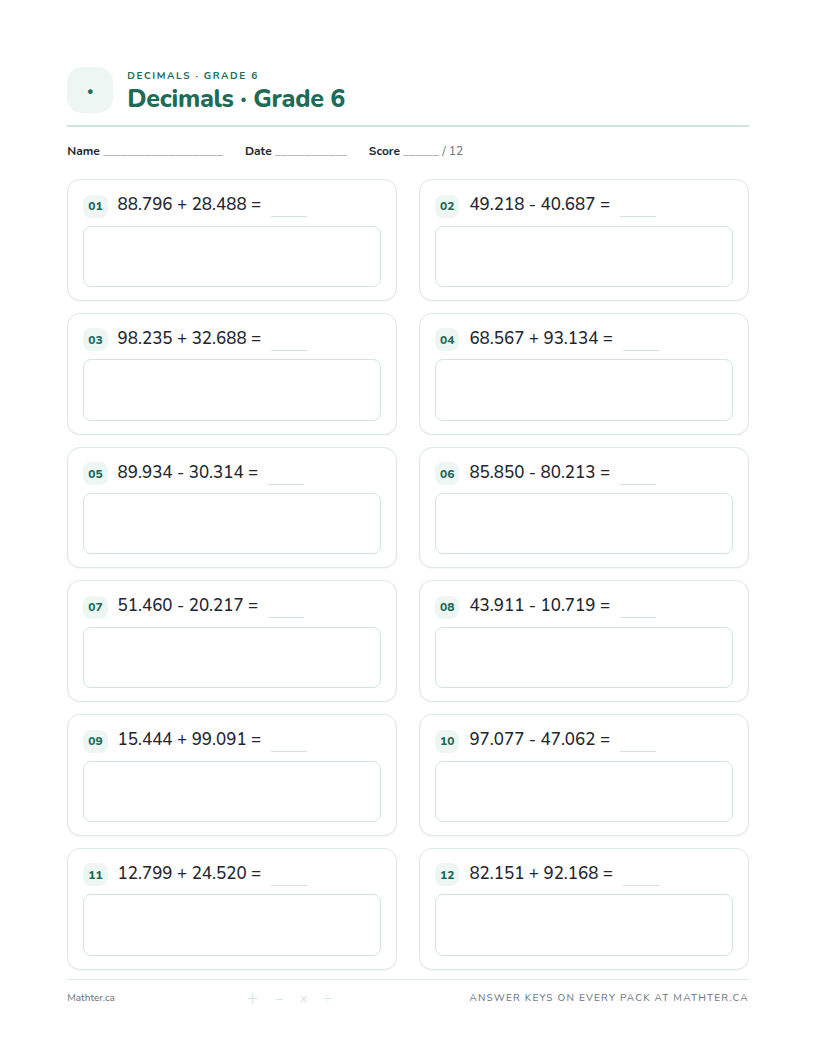Click the 07 problem number badge
The image size is (816, 1056).
point(96,607)
